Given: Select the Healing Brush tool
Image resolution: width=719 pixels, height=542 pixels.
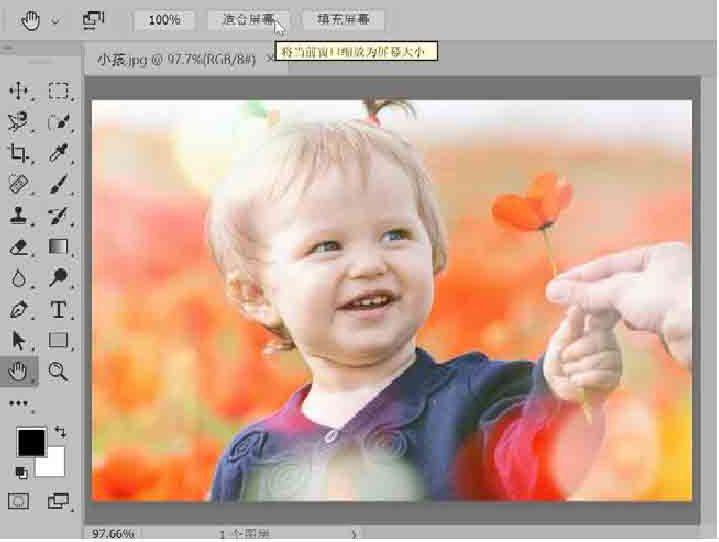Looking at the screenshot, I should point(18,184).
